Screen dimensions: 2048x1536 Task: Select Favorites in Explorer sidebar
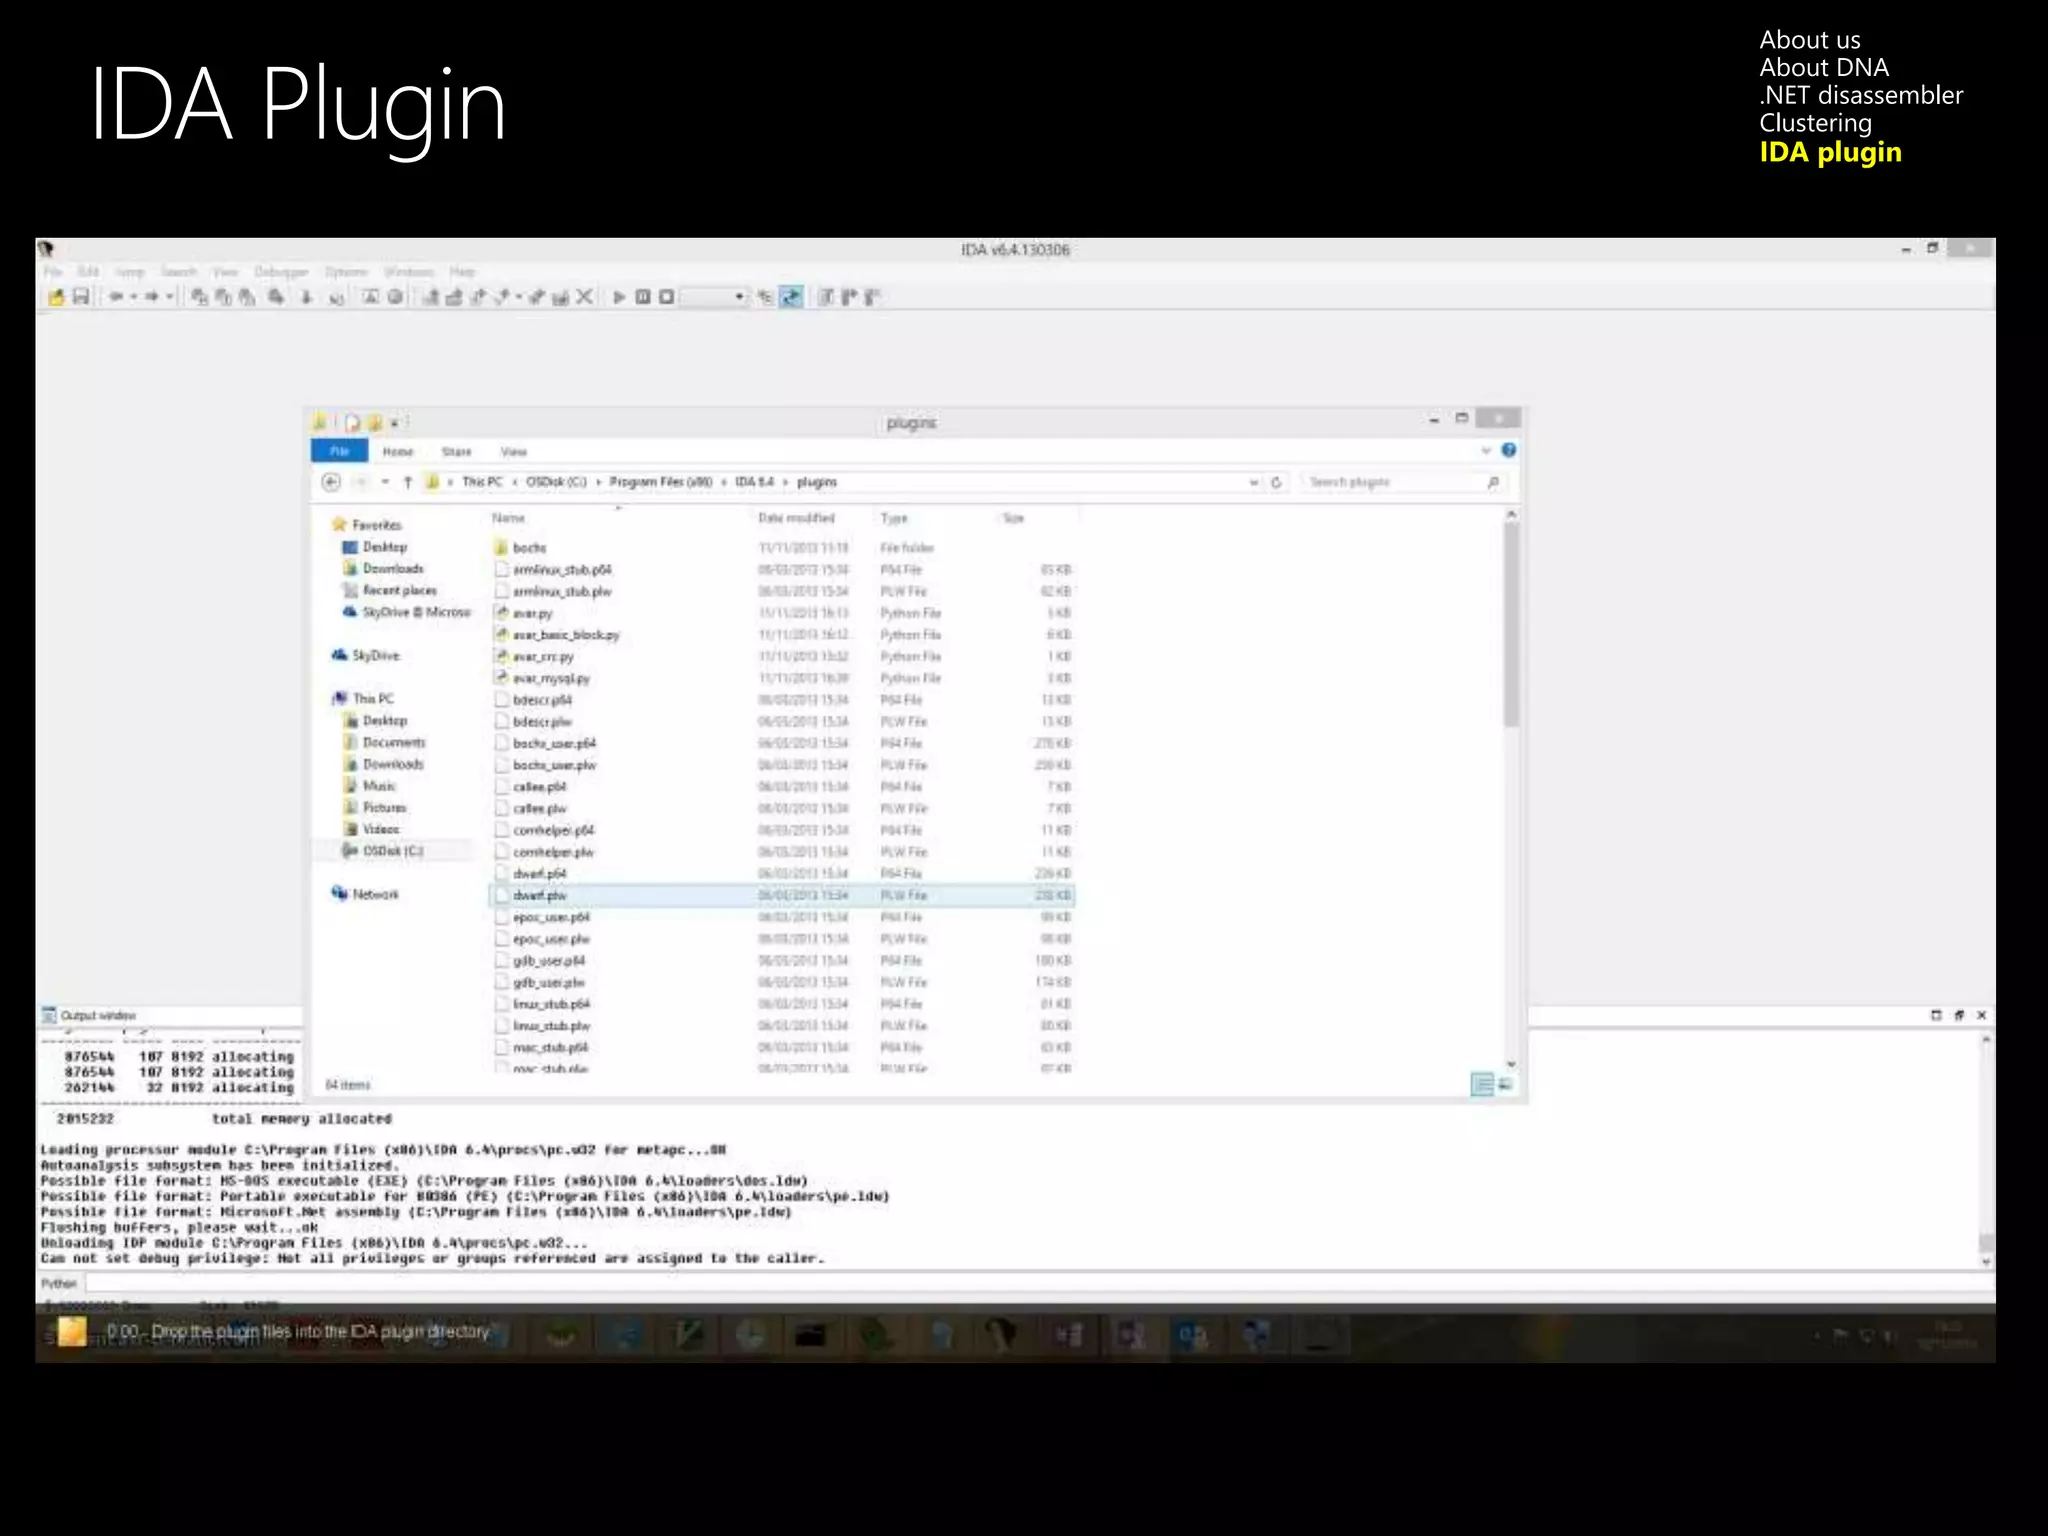tap(368, 525)
